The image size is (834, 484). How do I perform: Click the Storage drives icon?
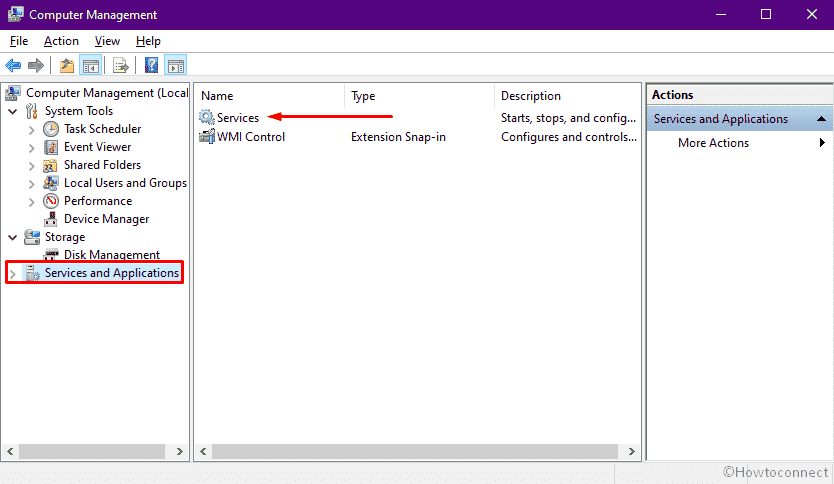click(x=32, y=237)
